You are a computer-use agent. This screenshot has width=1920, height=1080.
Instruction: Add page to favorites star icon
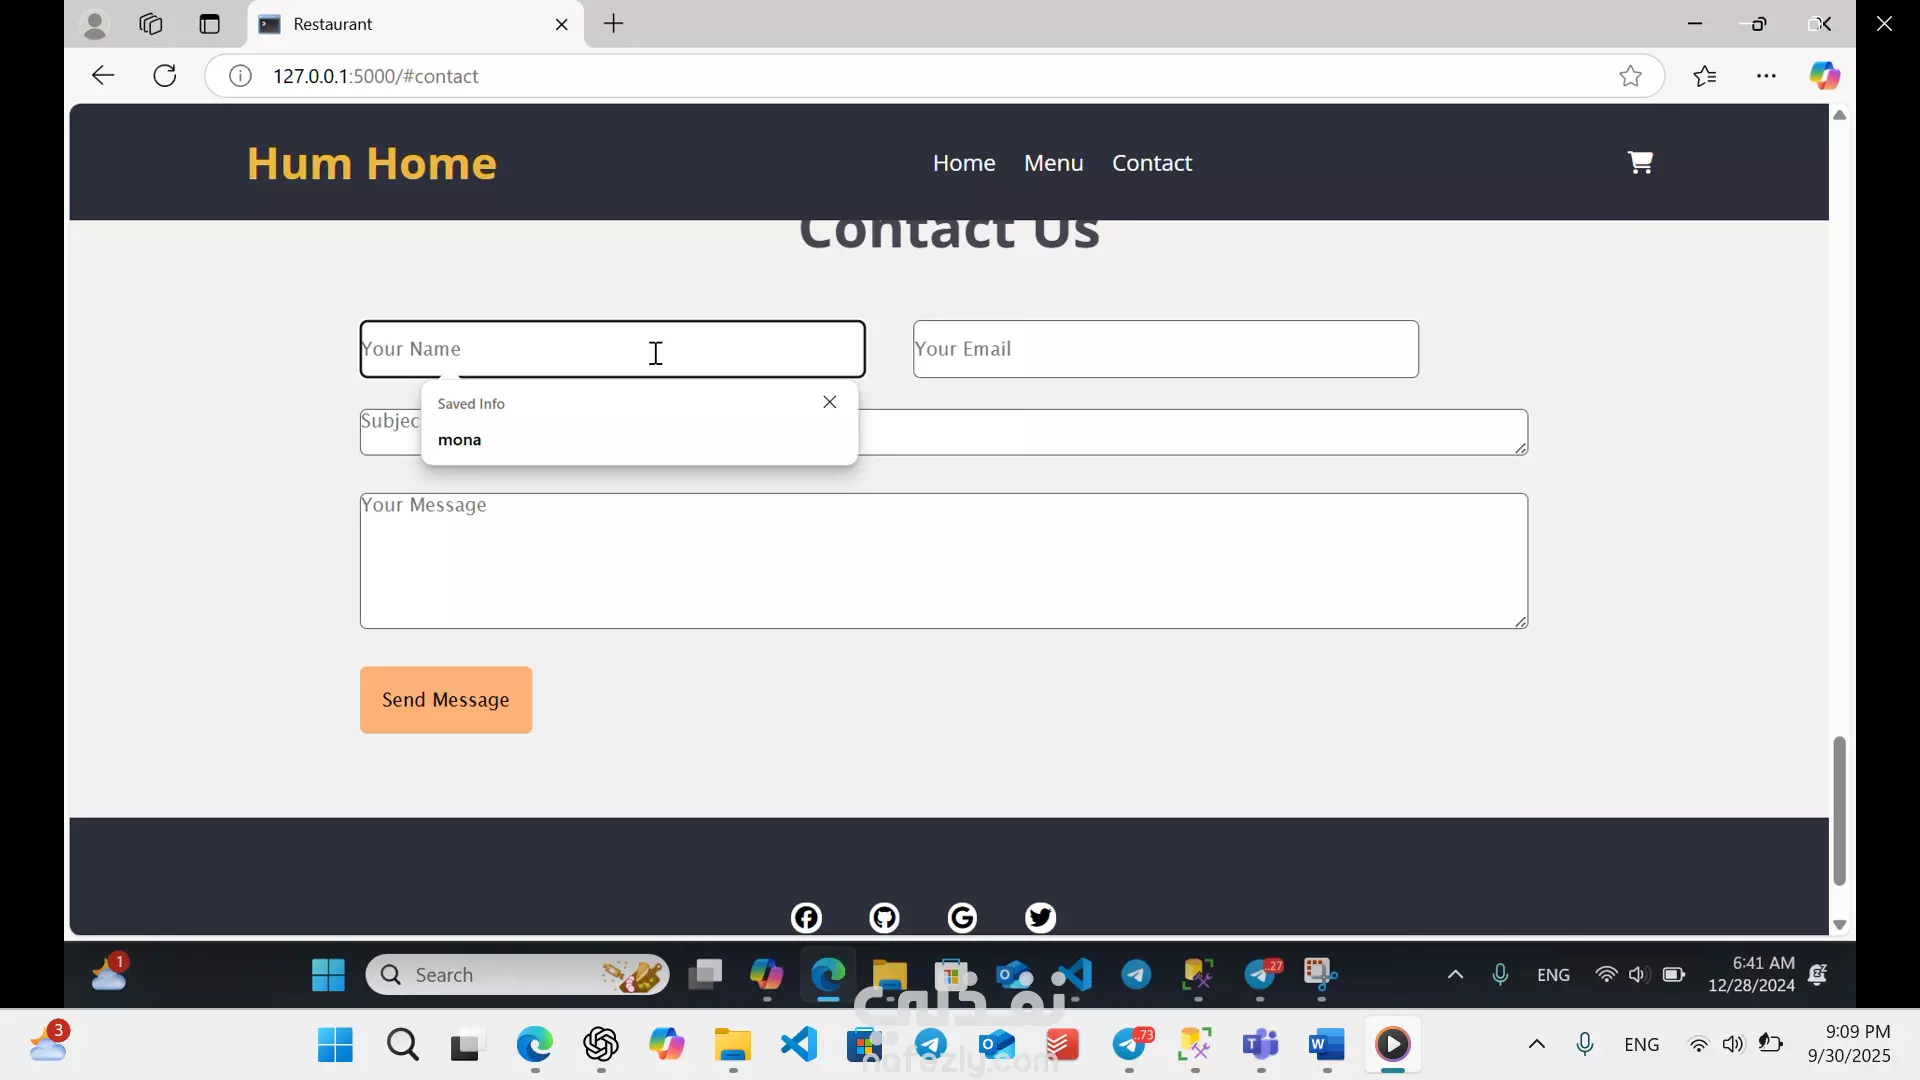[1630, 76]
